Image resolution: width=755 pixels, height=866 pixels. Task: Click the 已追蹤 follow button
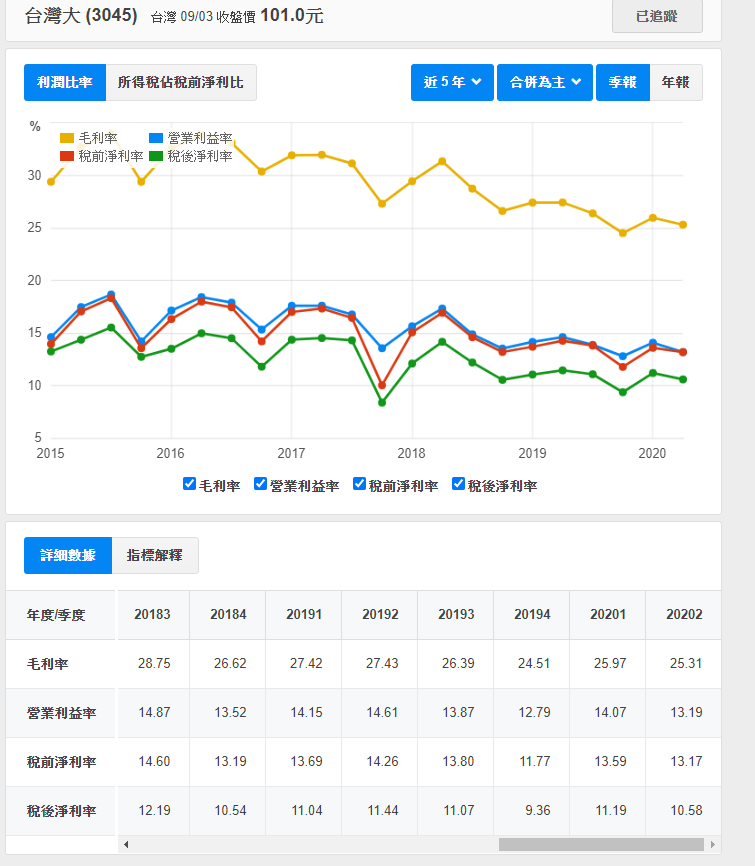[657, 16]
